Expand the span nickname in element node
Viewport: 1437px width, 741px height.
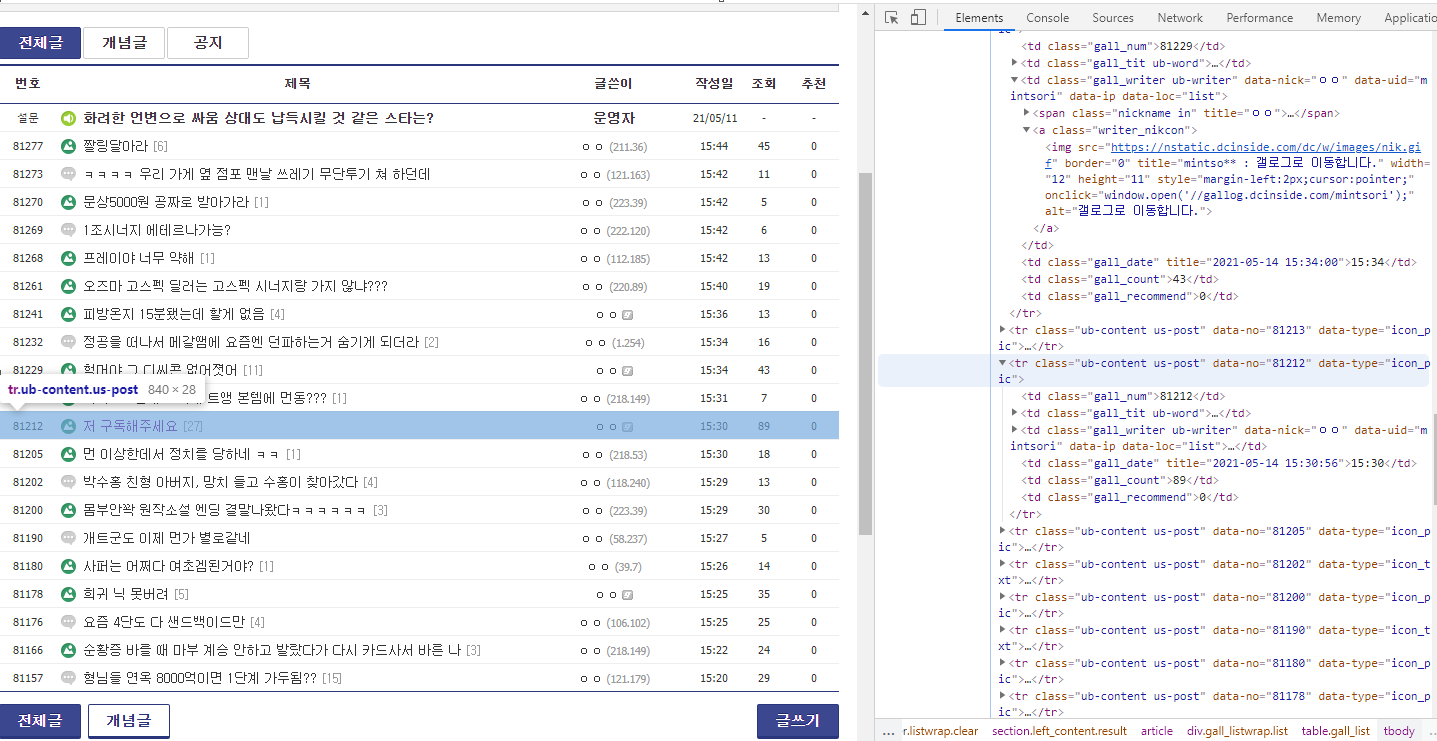coord(1026,113)
